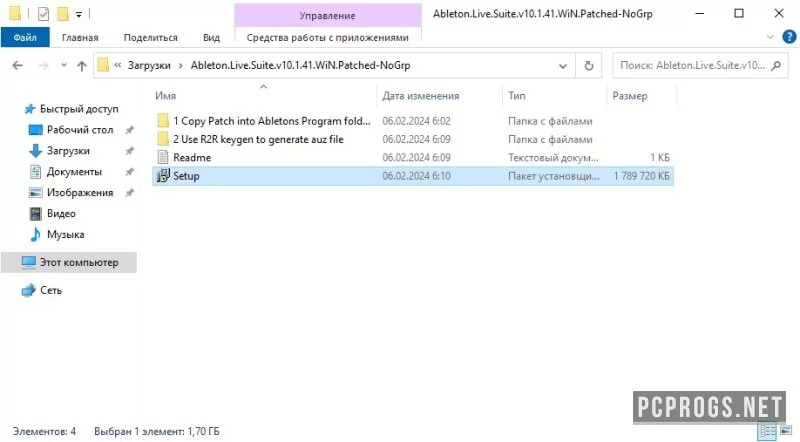Open Рабочий стол in the sidebar
Viewport: 800px width, 442px height.
click(80, 130)
